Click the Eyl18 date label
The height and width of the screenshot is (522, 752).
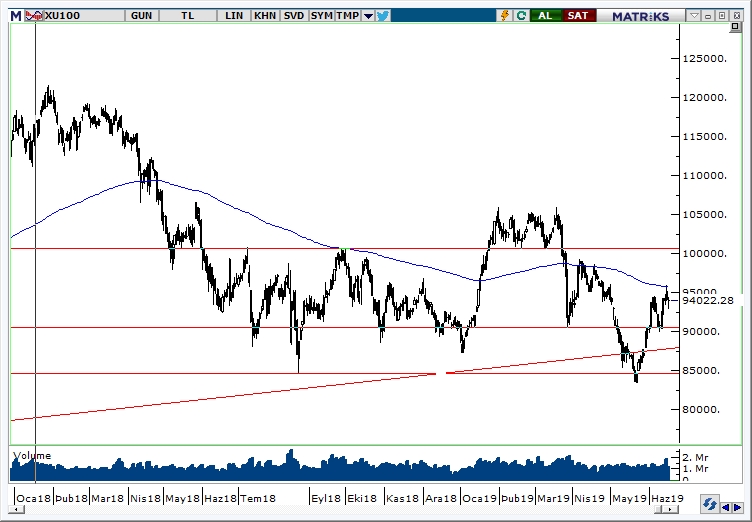(x=326, y=498)
